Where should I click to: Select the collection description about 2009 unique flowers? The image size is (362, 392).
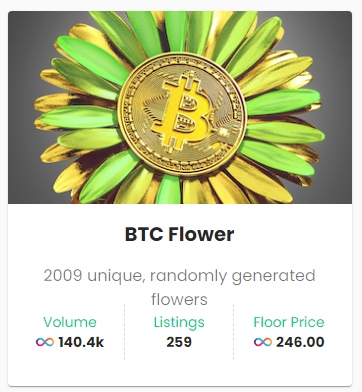pos(180,287)
